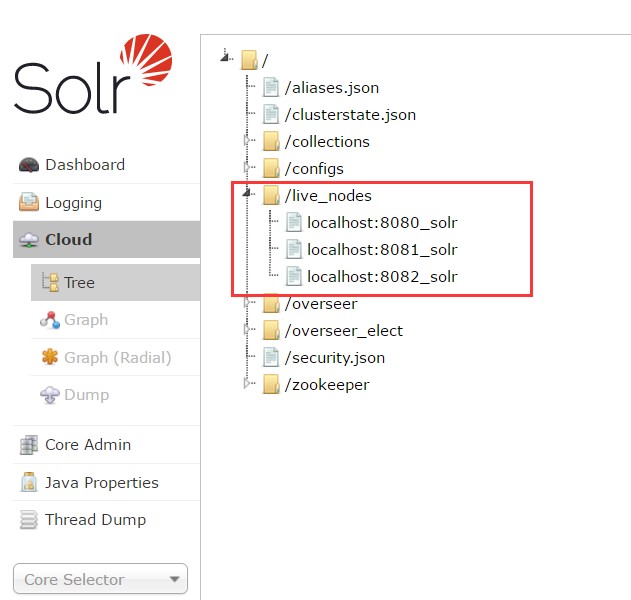Select the Cloud menu item

point(106,239)
